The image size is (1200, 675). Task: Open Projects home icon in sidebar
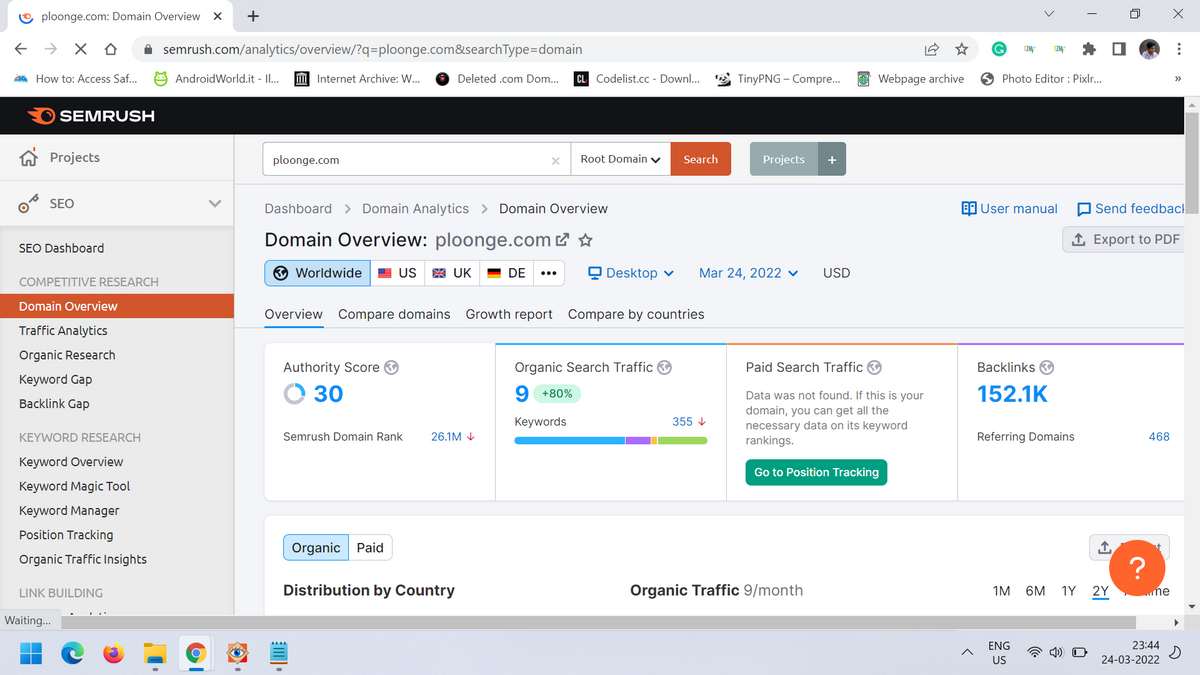pos(29,157)
